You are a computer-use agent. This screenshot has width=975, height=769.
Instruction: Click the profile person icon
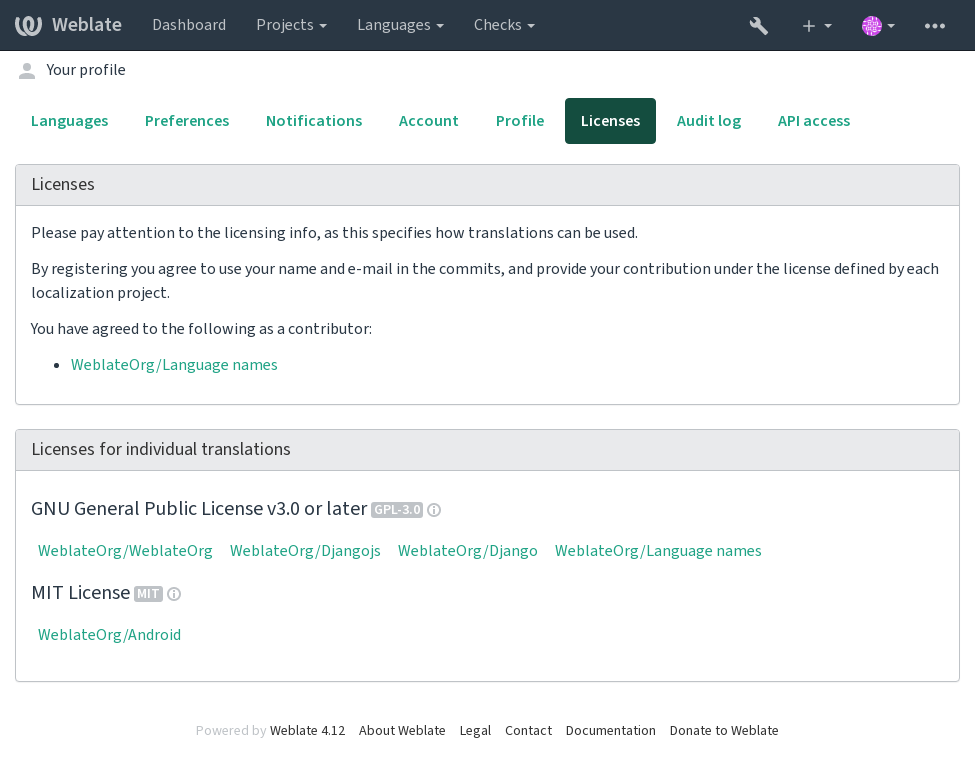[x=27, y=70]
